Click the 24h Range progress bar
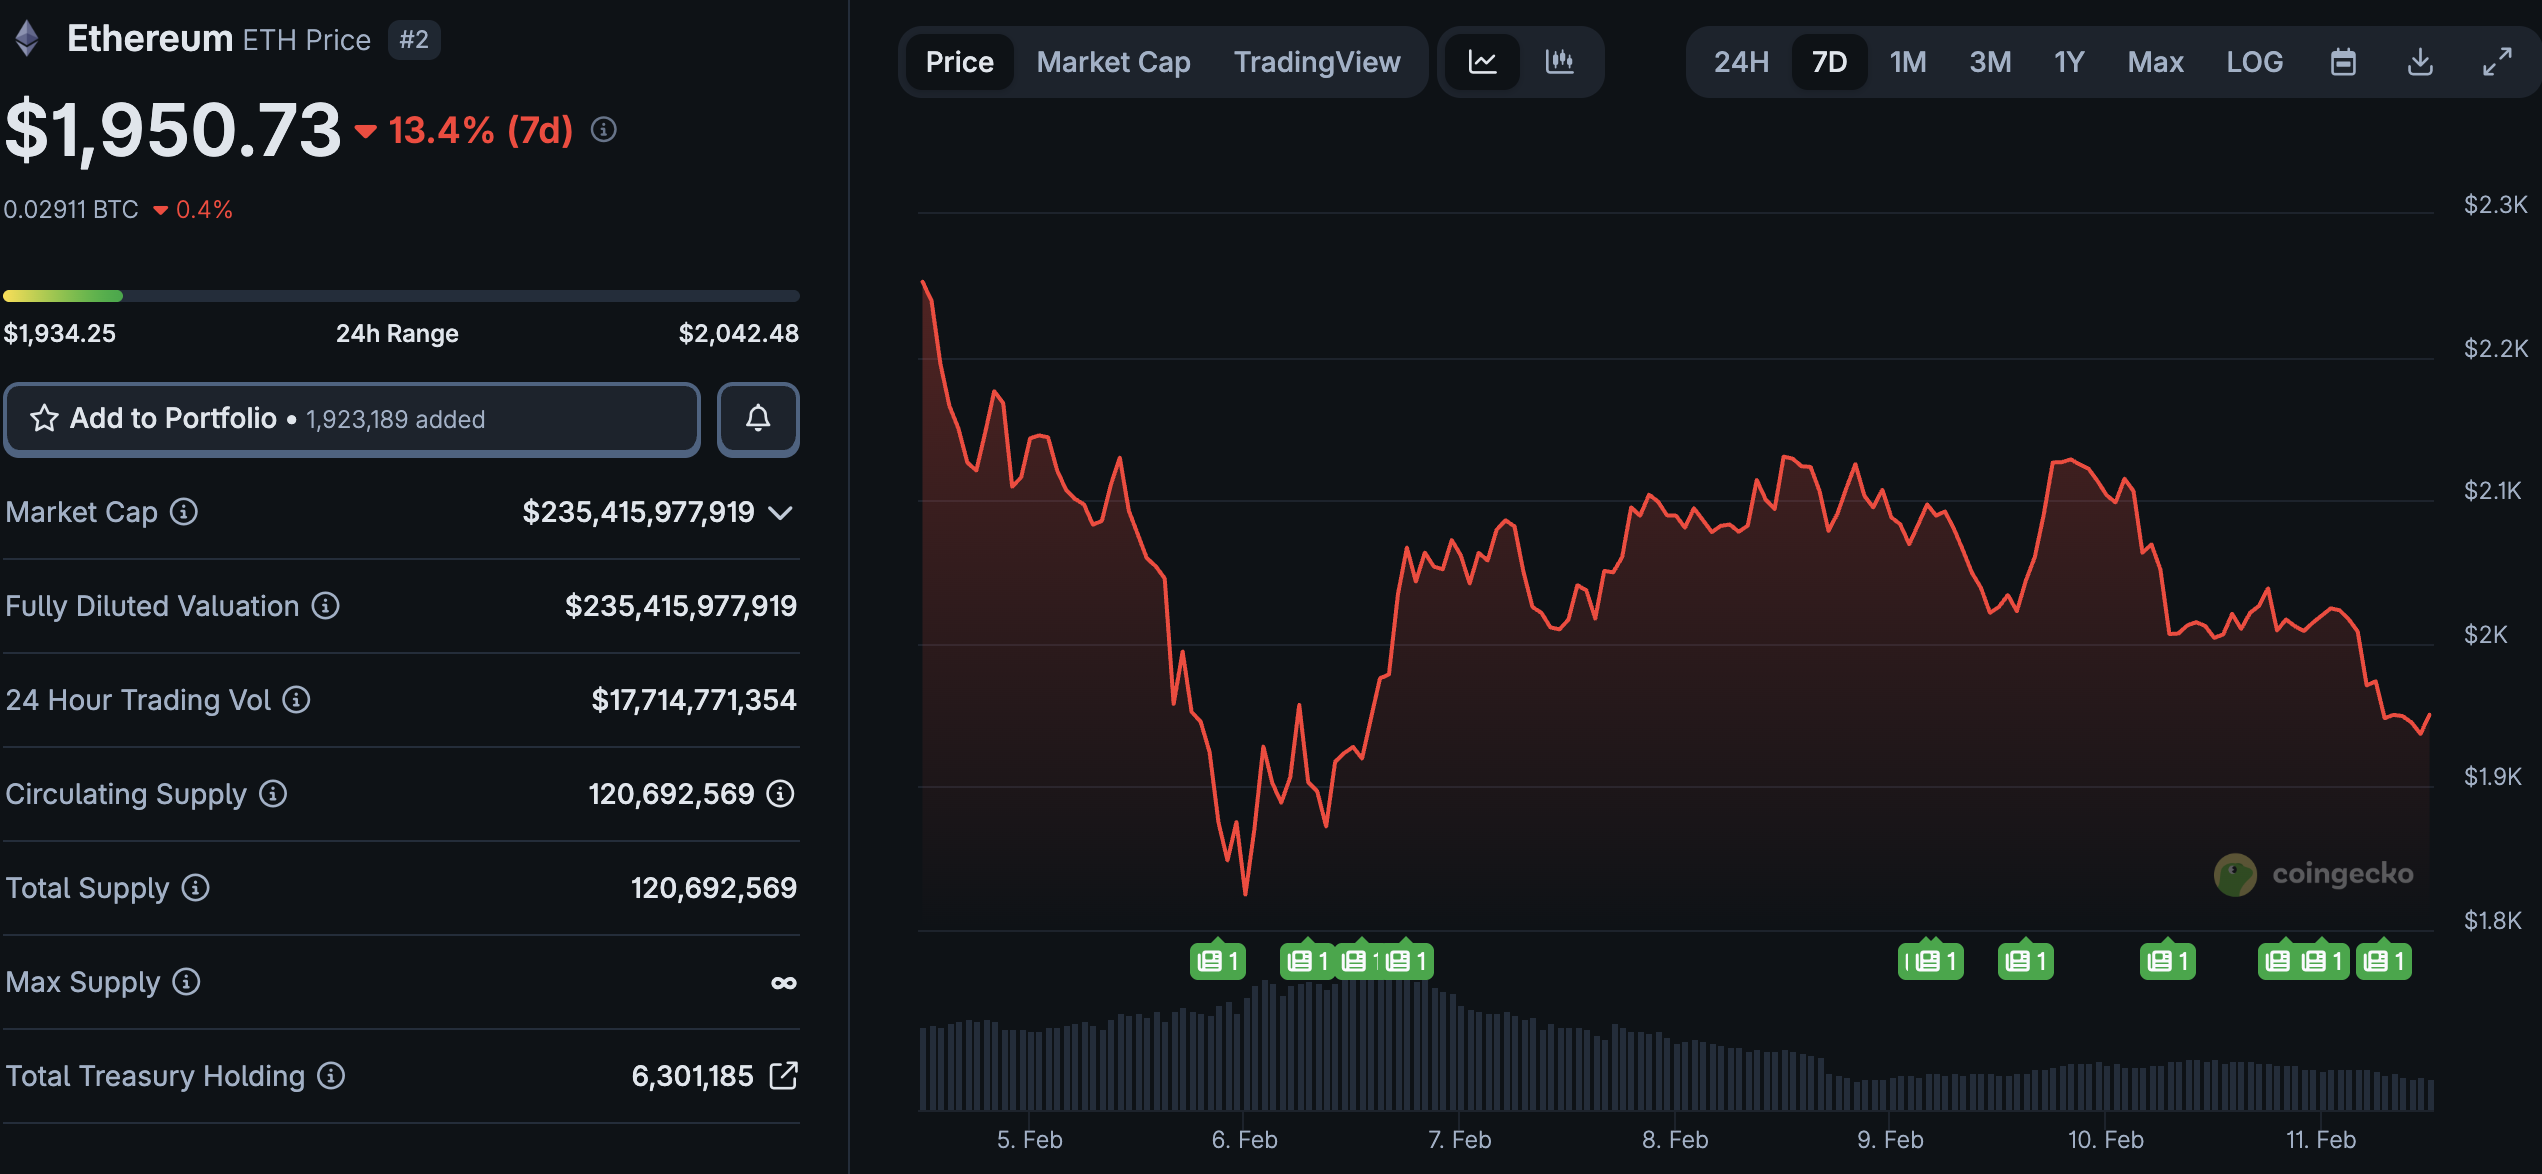Image resolution: width=2542 pixels, height=1174 pixels. point(401,296)
